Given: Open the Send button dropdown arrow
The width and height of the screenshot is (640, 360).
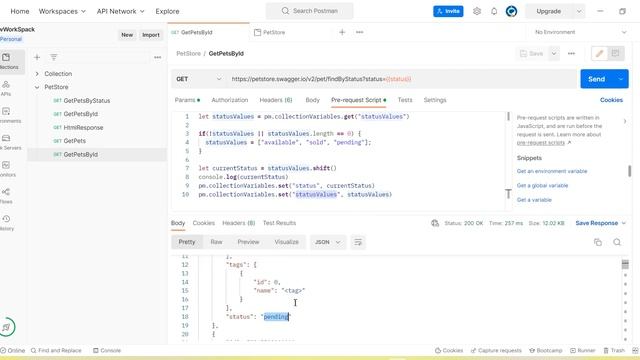Looking at the screenshot, I should pyautogui.click(x=621, y=79).
